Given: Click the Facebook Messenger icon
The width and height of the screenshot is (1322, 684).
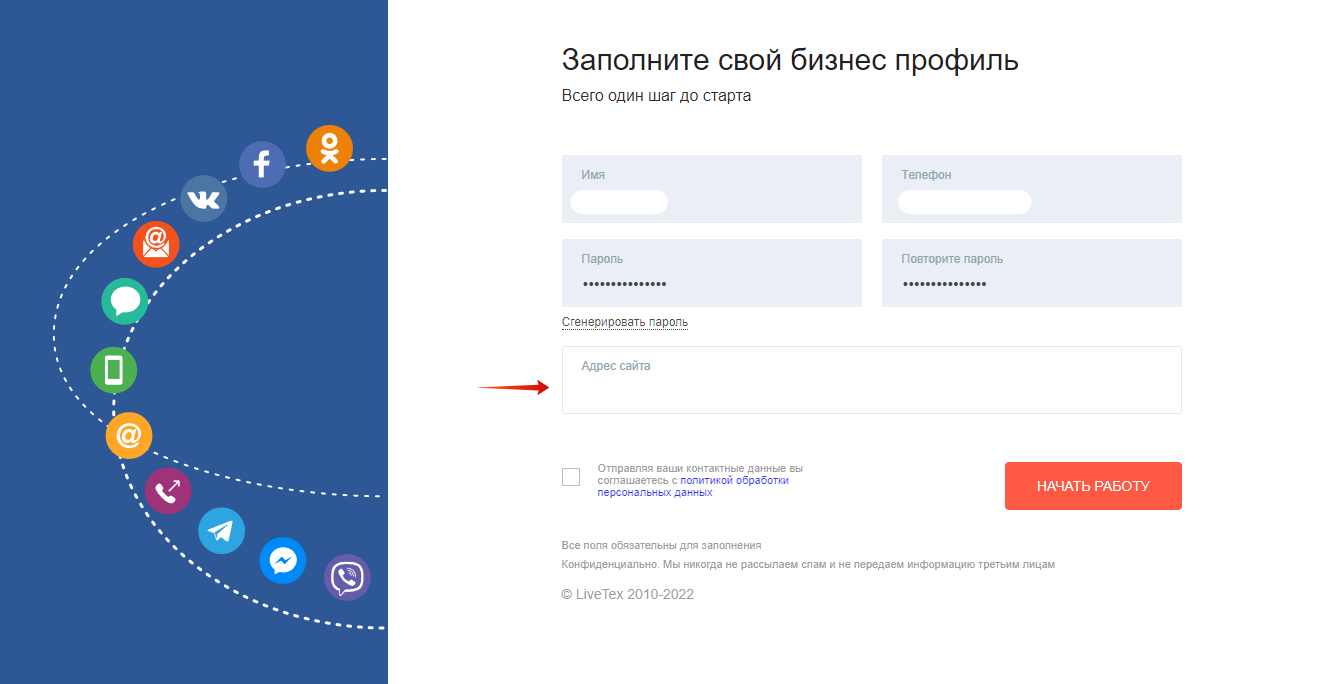Looking at the screenshot, I should (282, 561).
